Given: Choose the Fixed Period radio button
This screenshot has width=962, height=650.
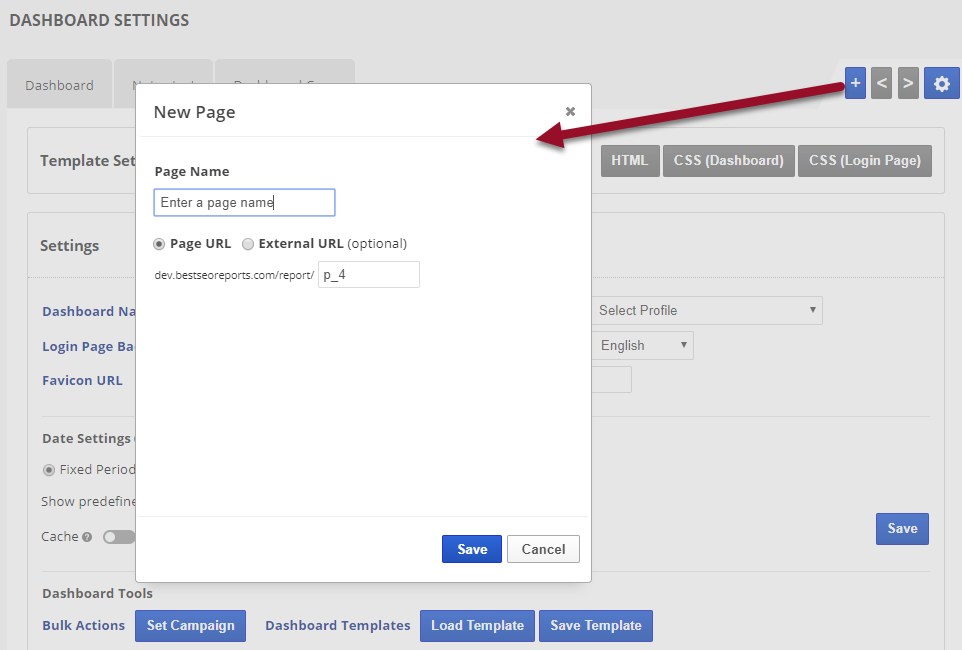Looking at the screenshot, I should pyautogui.click(x=49, y=469).
